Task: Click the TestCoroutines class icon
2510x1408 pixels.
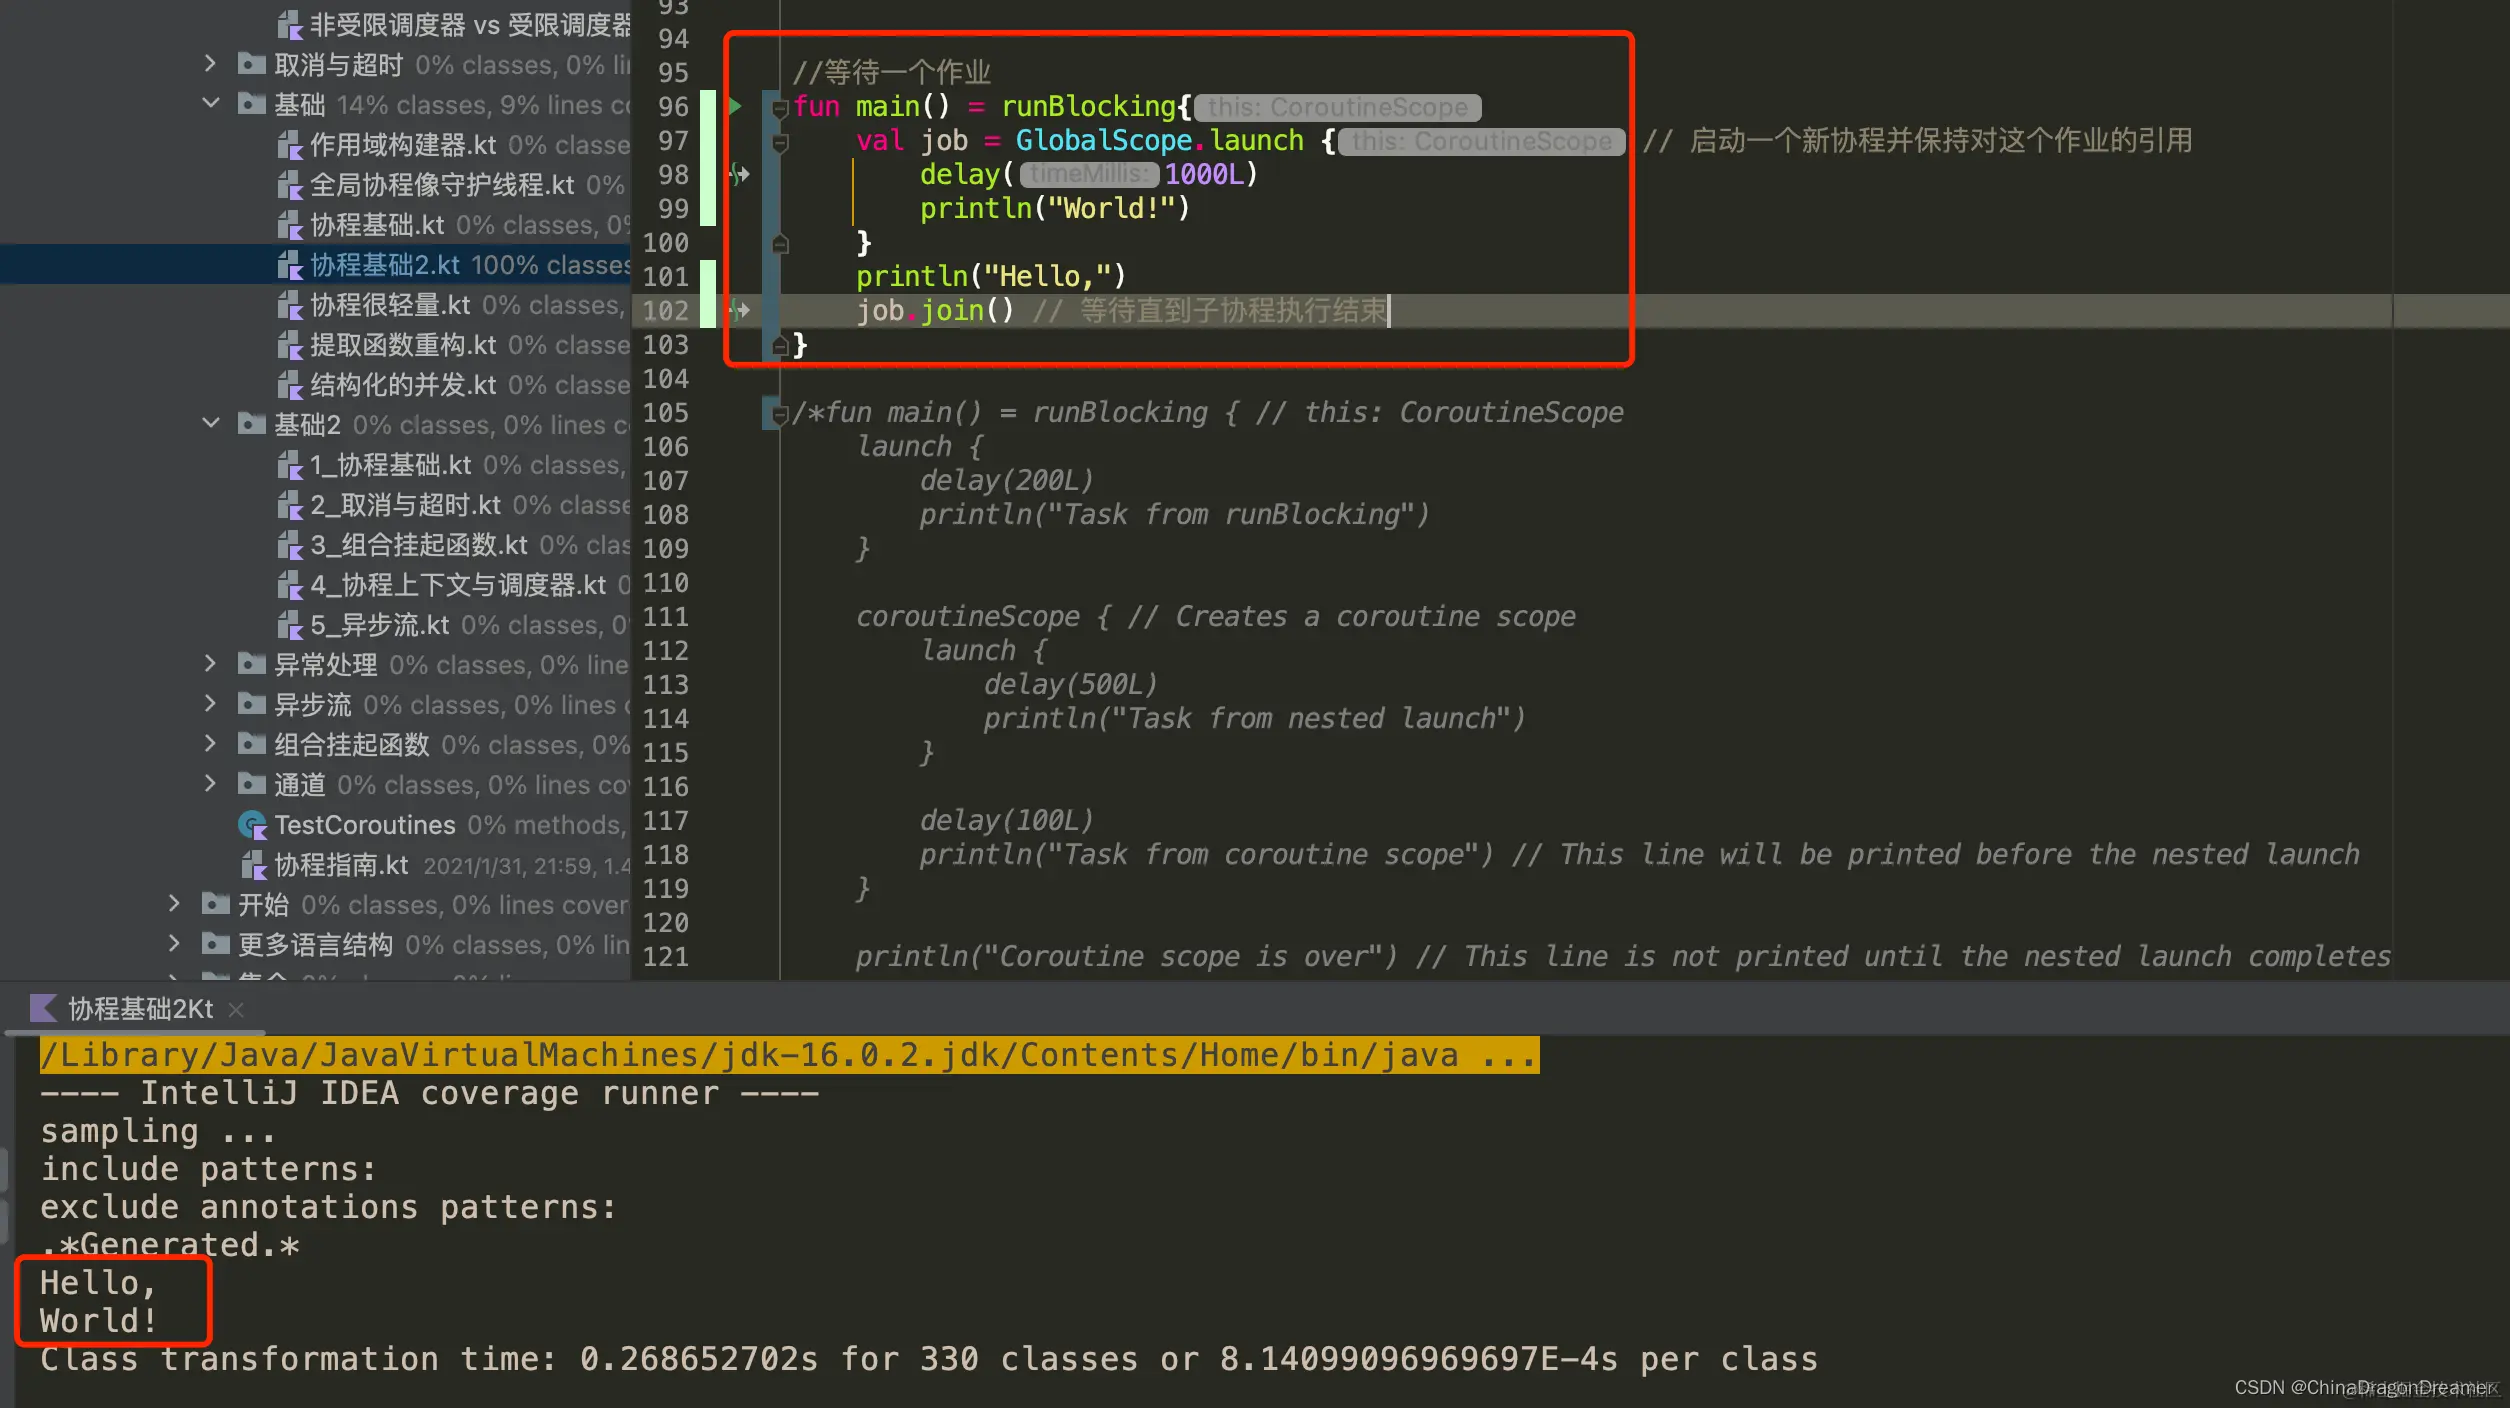Action: [x=252, y=825]
